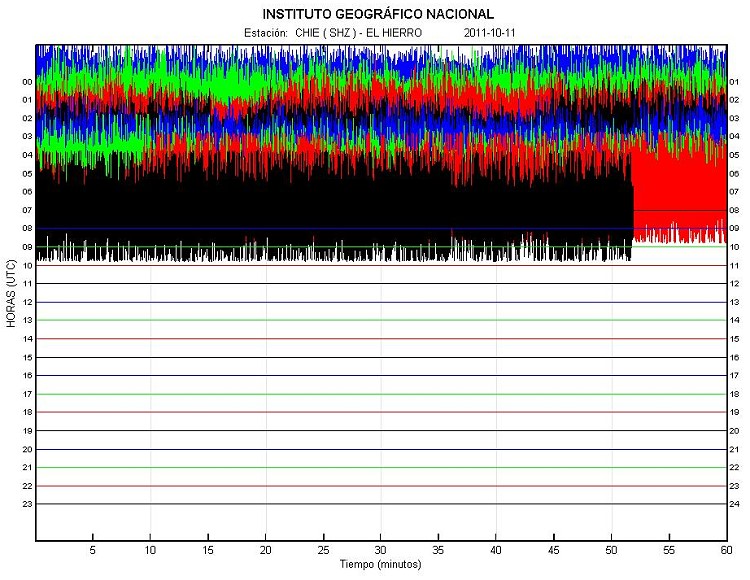Select the 5 minute tick label
750x580 pixels.
(x=92, y=550)
